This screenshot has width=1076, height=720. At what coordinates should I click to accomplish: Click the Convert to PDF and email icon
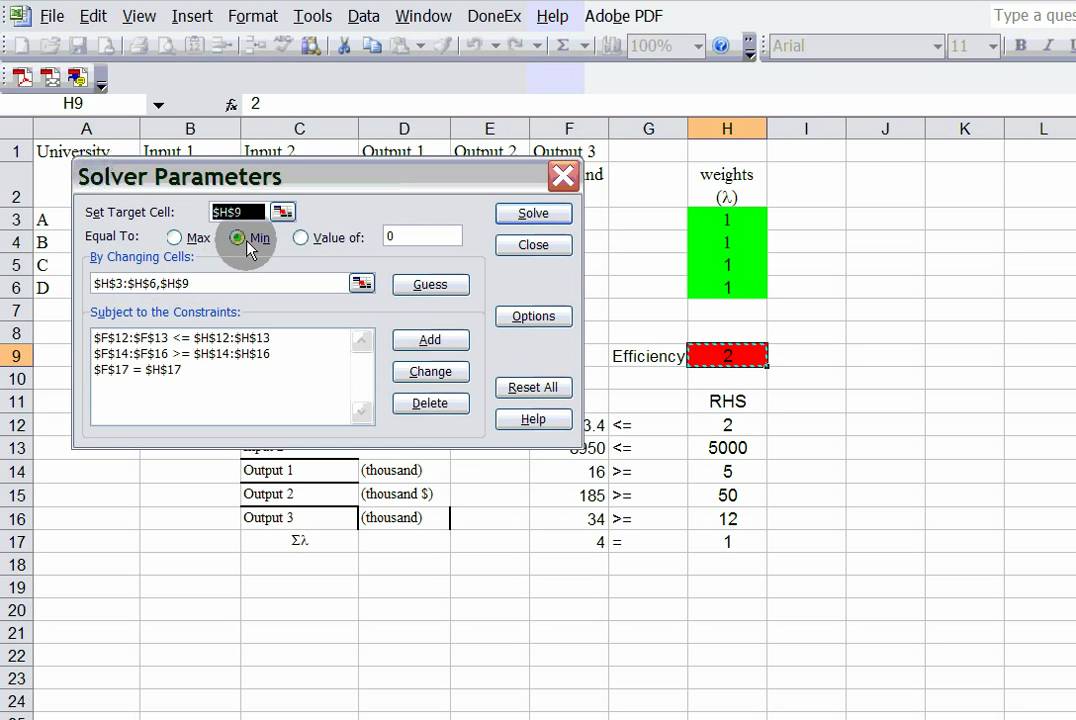pyautogui.click(x=50, y=78)
